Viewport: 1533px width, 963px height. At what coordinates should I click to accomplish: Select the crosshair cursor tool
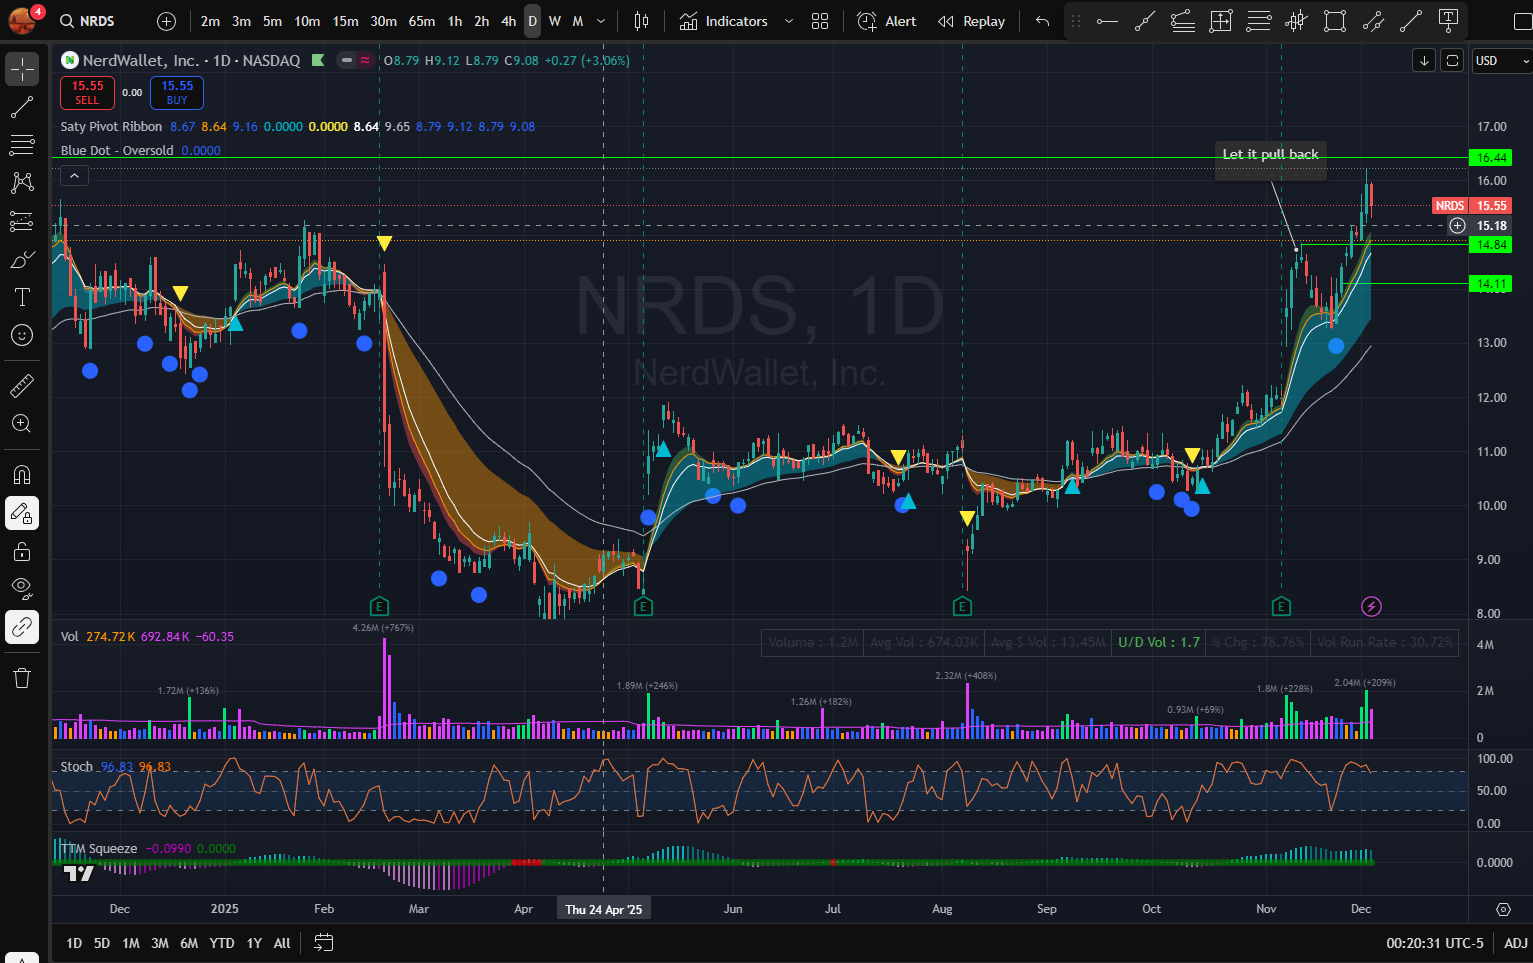[22, 70]
